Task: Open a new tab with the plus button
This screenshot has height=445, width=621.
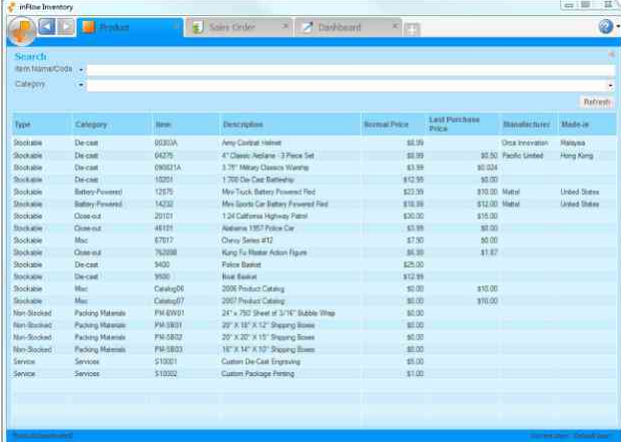Action: 412,29
